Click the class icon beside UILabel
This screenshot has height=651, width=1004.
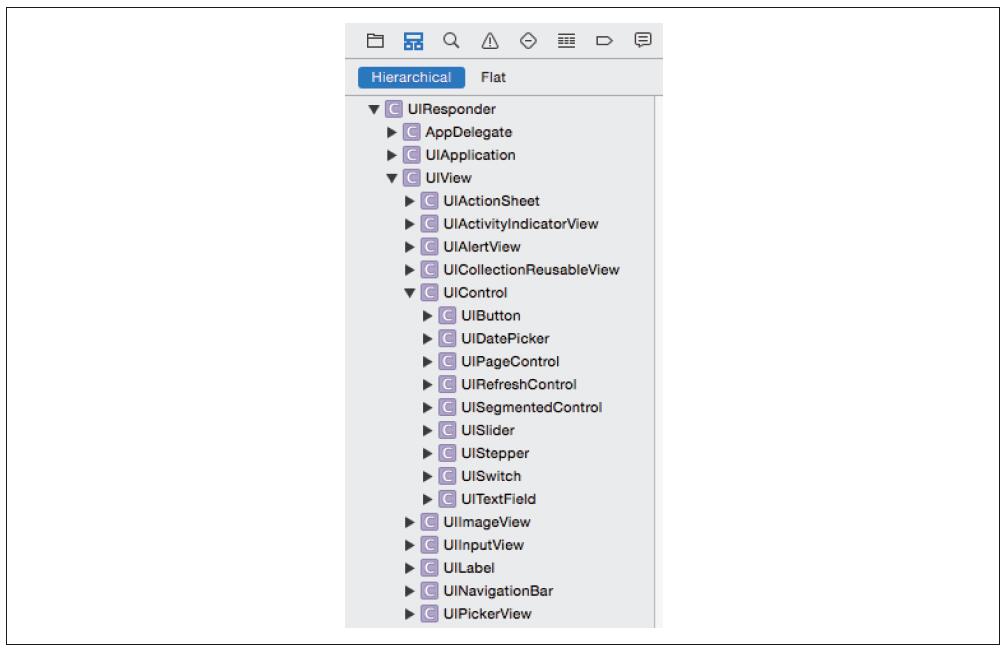430,568
